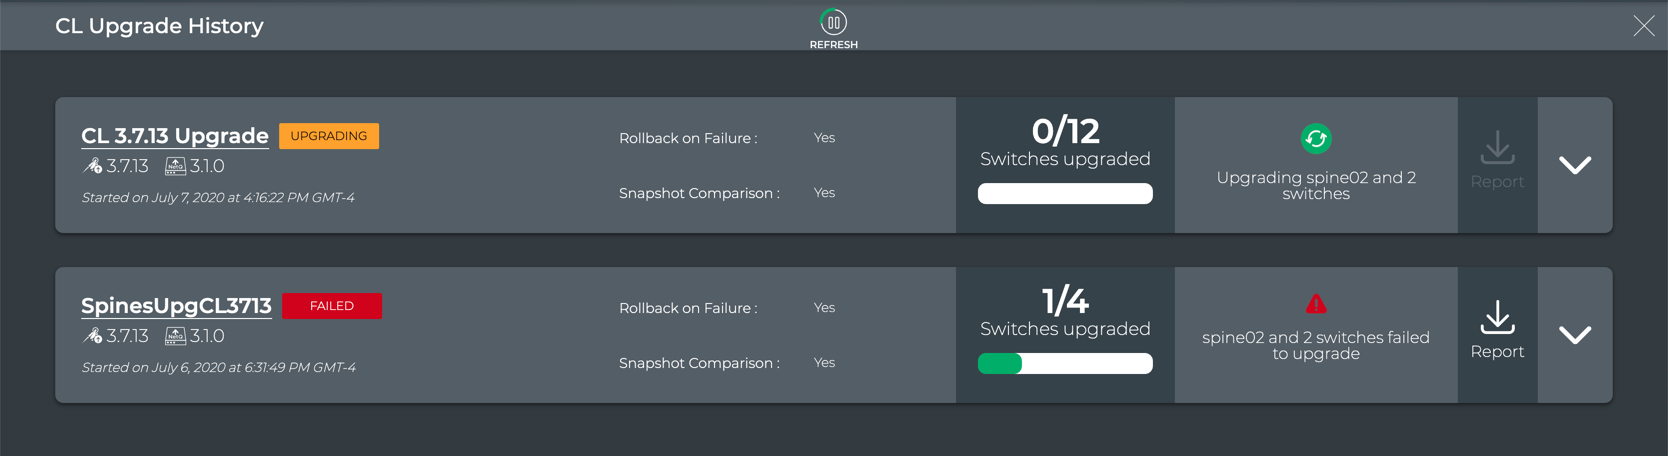Click the 1/4 switches upgraded progress bar
The width and height of the screenshot is (1668, 456).
coord(1065,364)
